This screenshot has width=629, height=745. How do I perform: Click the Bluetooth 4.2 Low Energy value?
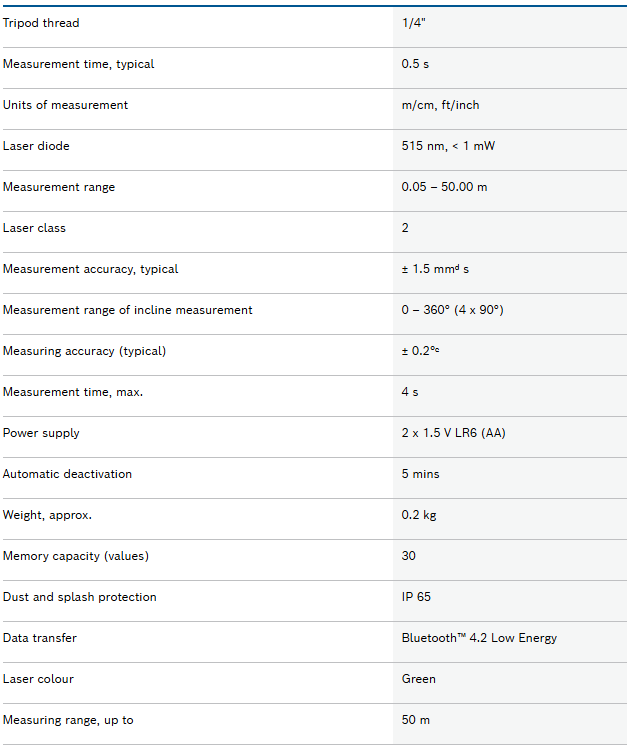click(479, 638)
